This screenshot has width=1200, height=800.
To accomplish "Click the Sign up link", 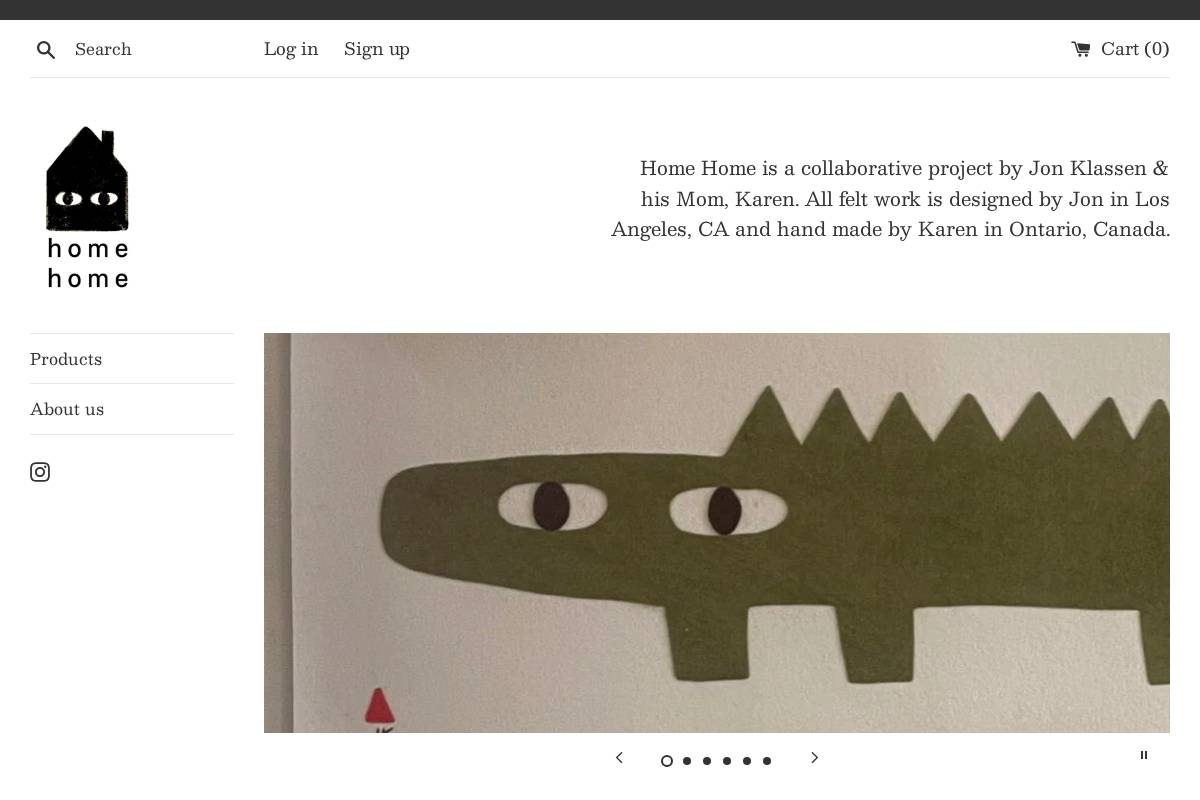I will click(x=377, y=49).
